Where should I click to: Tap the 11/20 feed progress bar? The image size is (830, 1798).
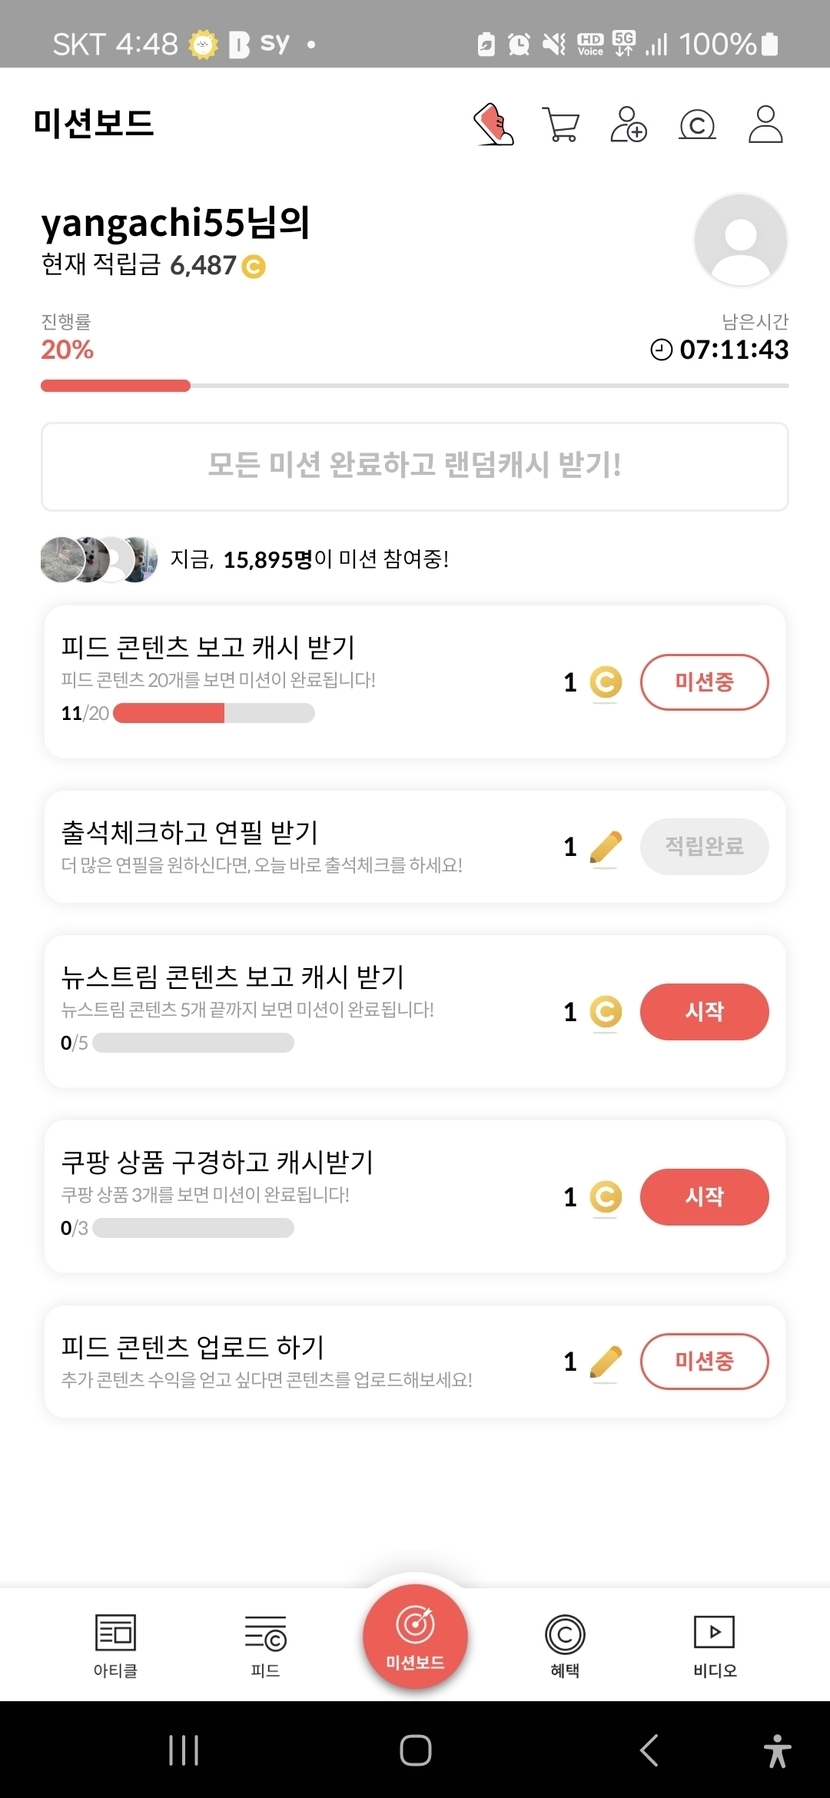point(214,713)
